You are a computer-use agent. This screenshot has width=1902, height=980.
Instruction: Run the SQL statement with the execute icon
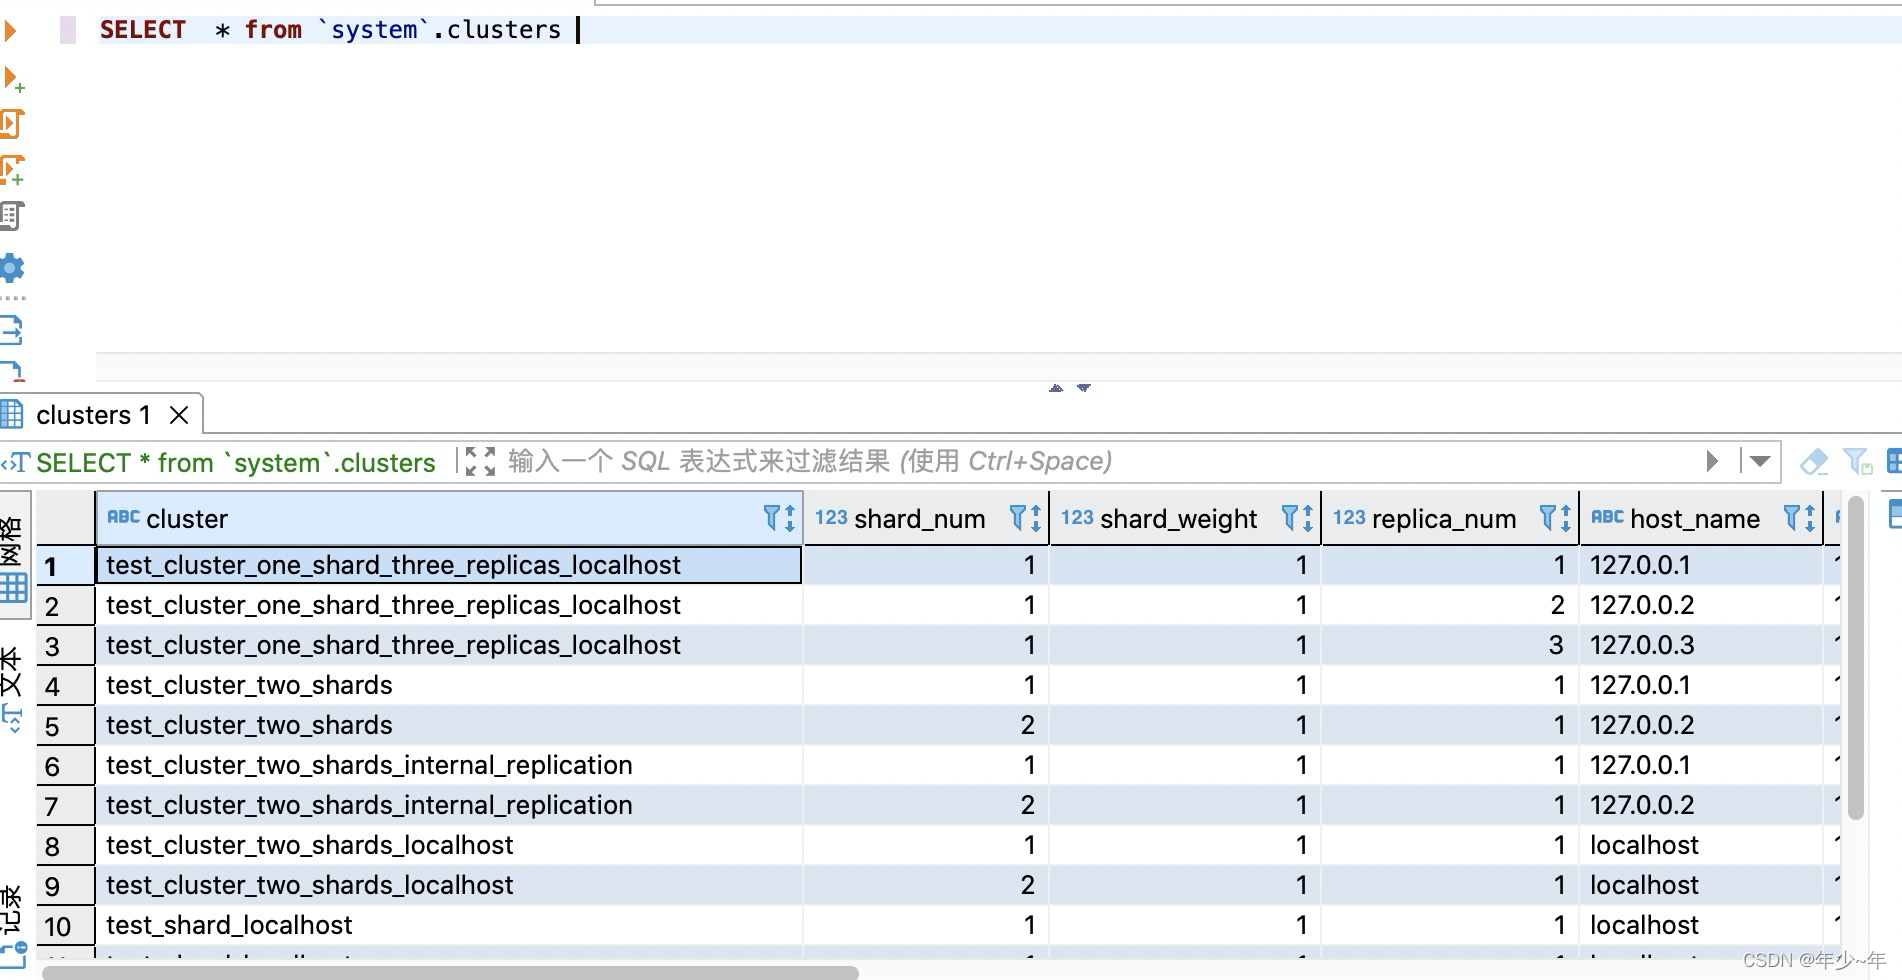[x=10, y=30]
